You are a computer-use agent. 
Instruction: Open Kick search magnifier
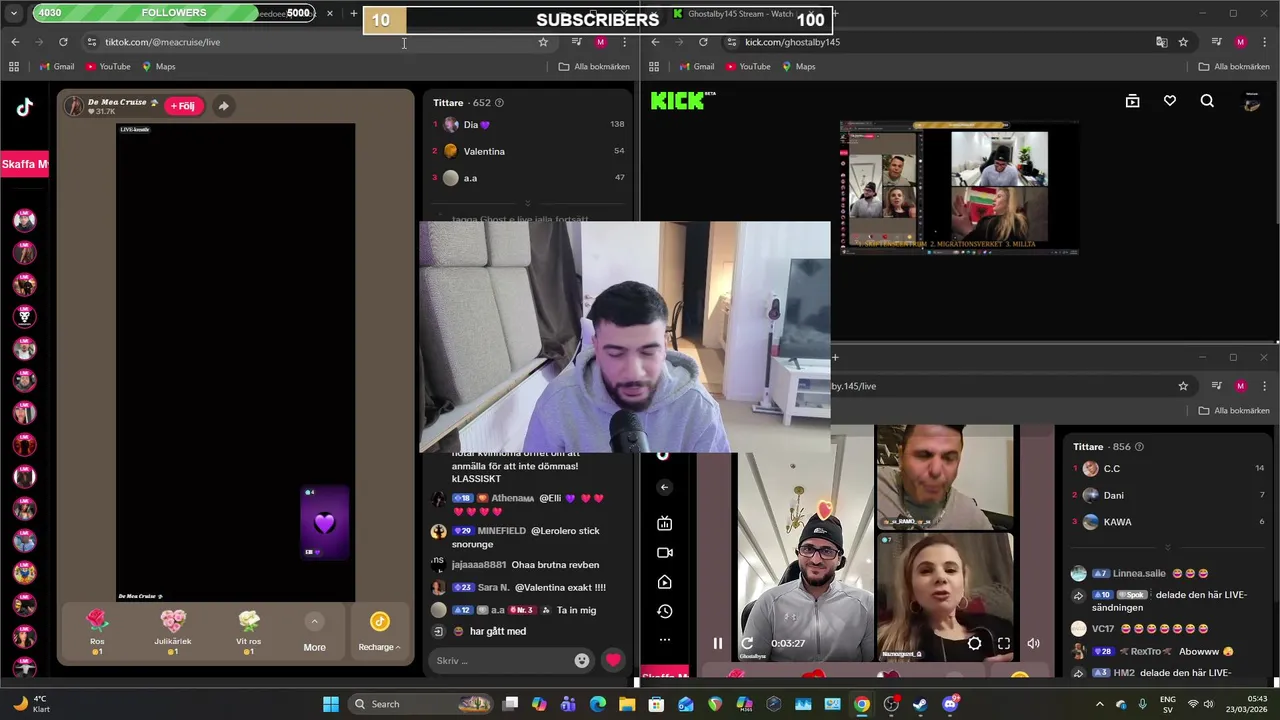(1207, 101)
